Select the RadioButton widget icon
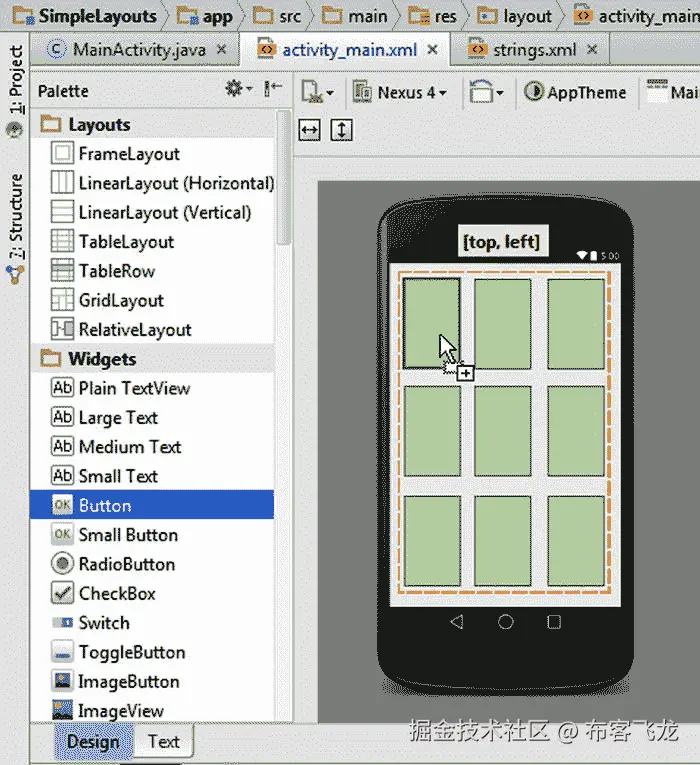The width and height of the screenshot is (700, 765). 62,564
